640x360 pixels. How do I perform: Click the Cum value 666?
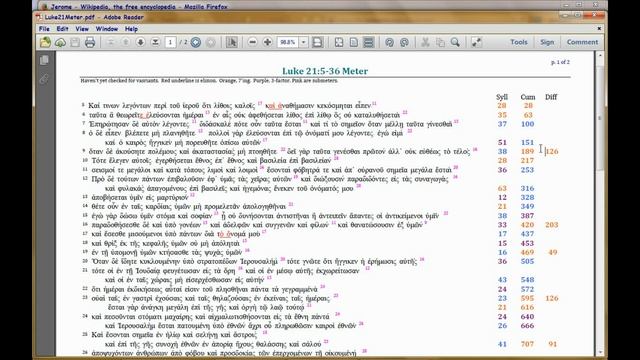pyautogui.click(x=527, y=326)
